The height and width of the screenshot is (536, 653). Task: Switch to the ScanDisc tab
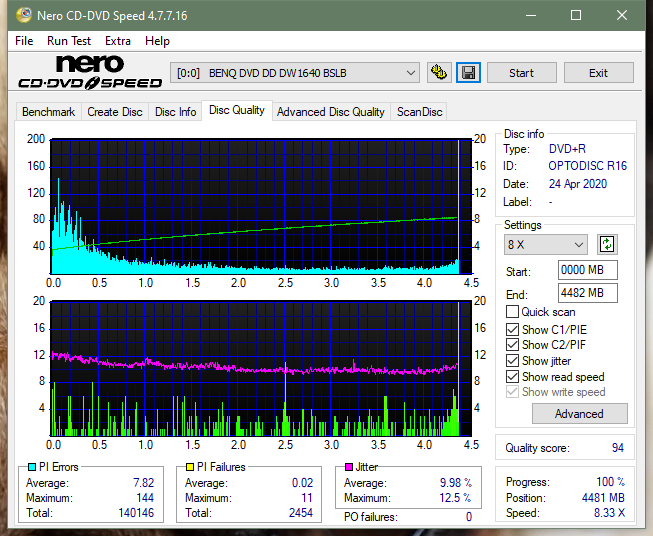[x=419, y=112]
